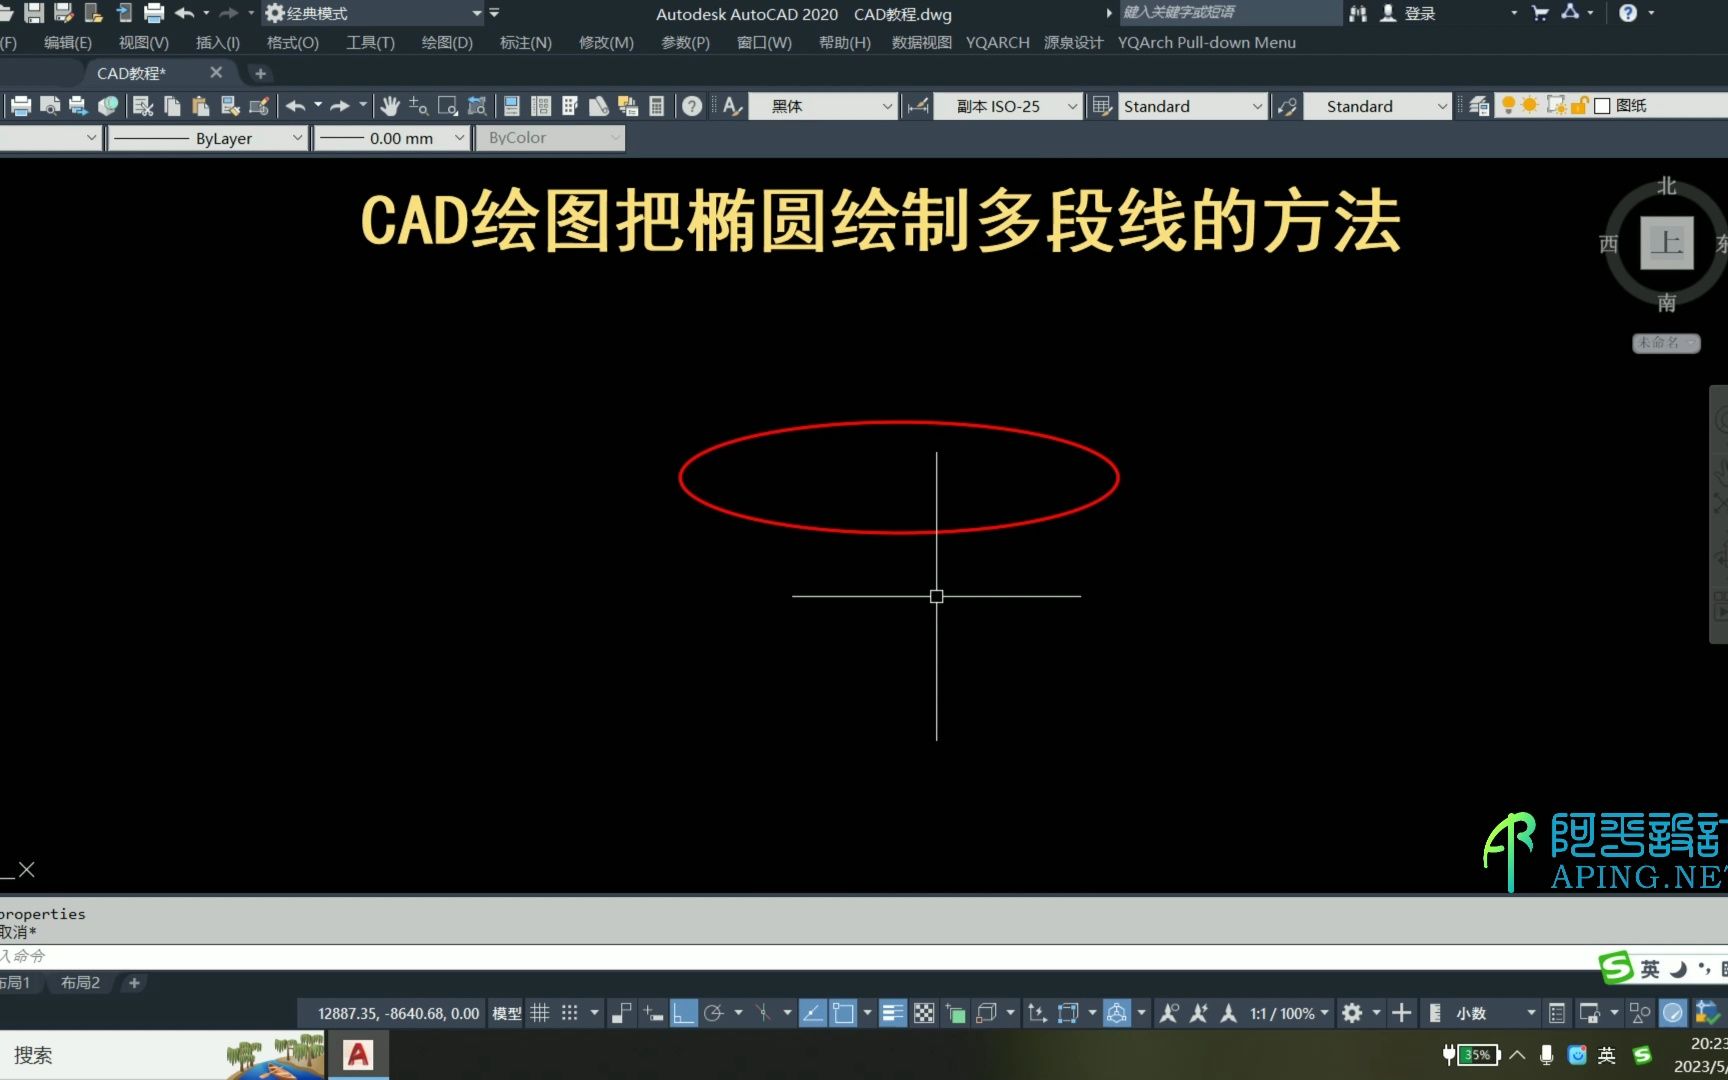Toggle object snap tracking in status bar
The image size is (1728, 1080).
coord(813,1013)
